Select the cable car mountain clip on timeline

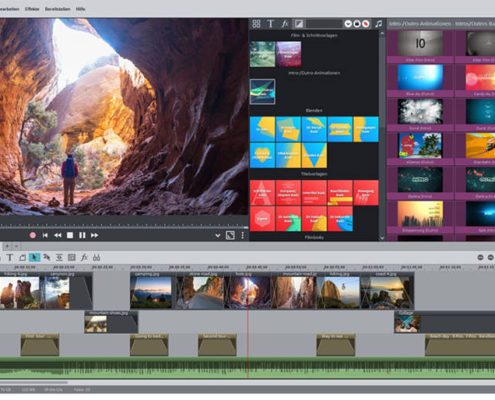pos(338,291)
